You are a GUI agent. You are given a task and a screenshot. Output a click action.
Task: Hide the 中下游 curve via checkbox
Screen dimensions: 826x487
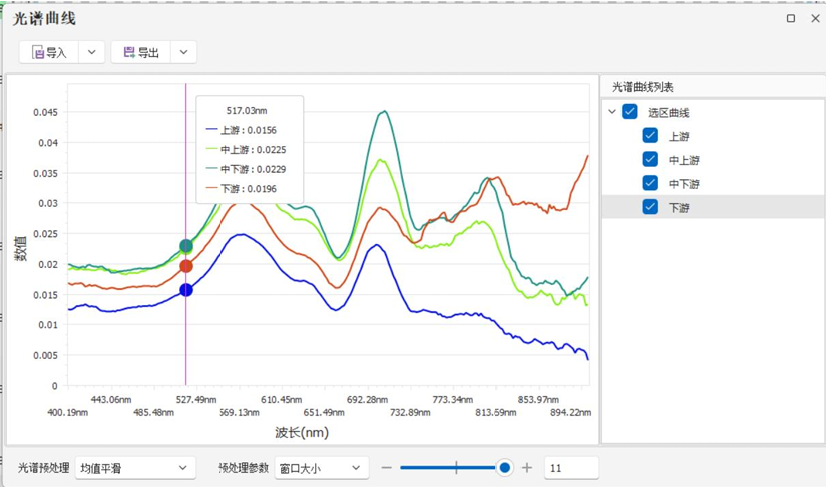click(650, 183)
